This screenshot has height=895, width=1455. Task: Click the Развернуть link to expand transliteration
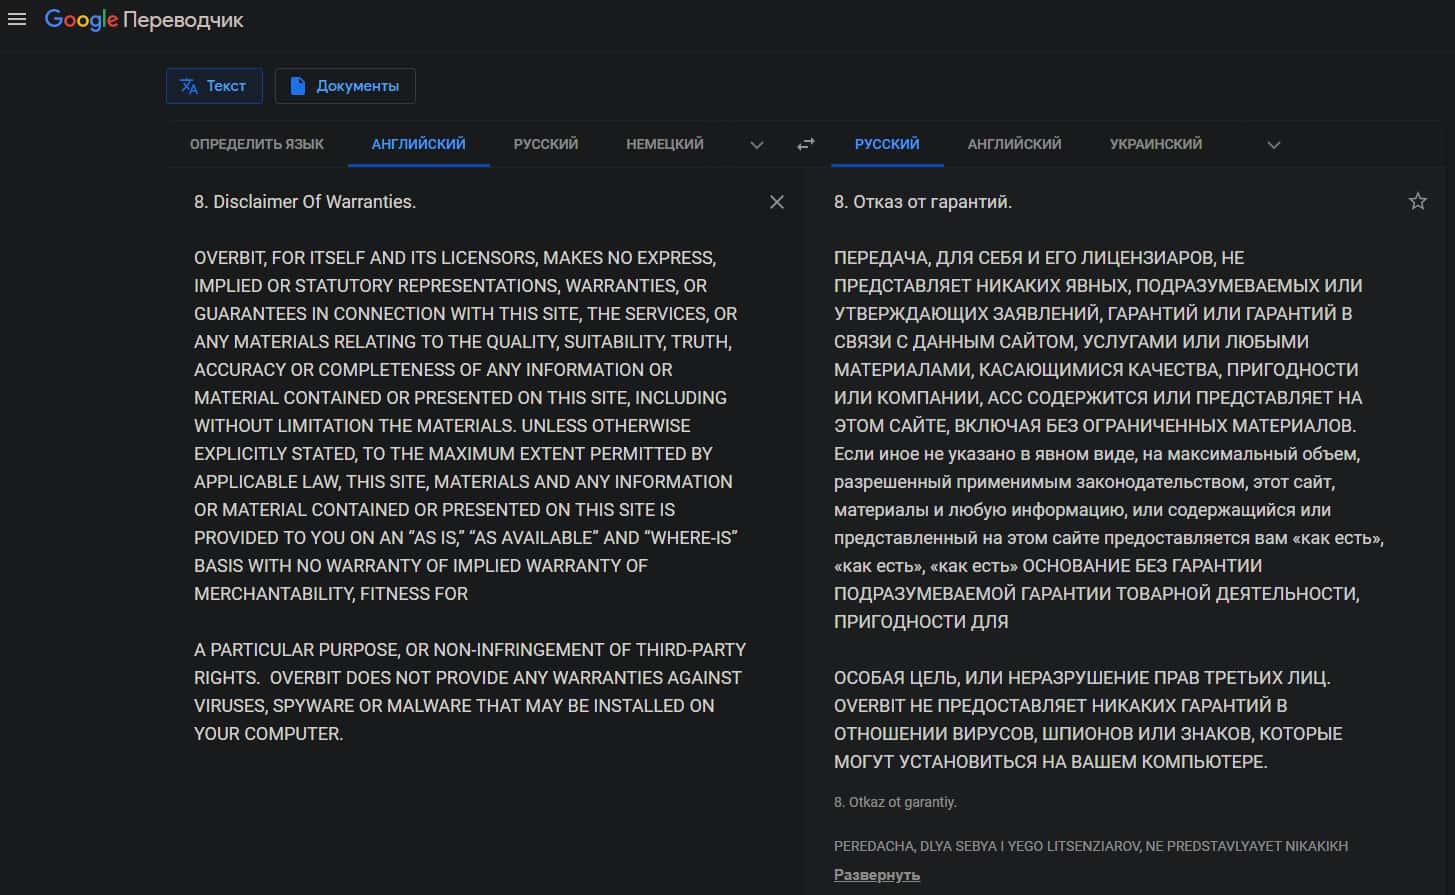click(x=877, y=875)
